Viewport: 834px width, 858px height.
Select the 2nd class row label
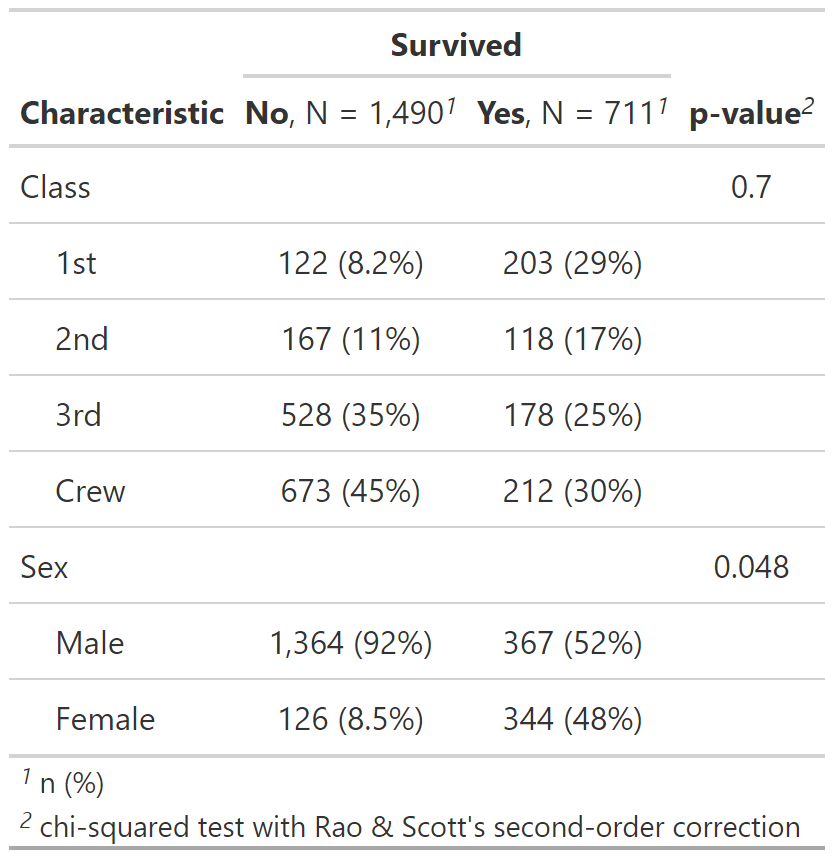point(82,339)
